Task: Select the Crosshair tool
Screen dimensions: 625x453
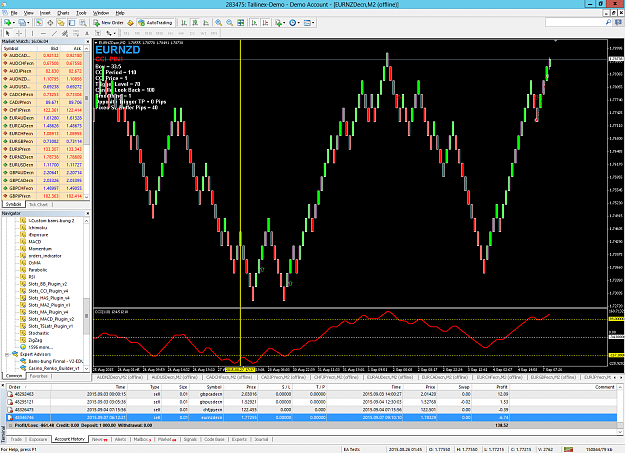Action: pos(18,33)
